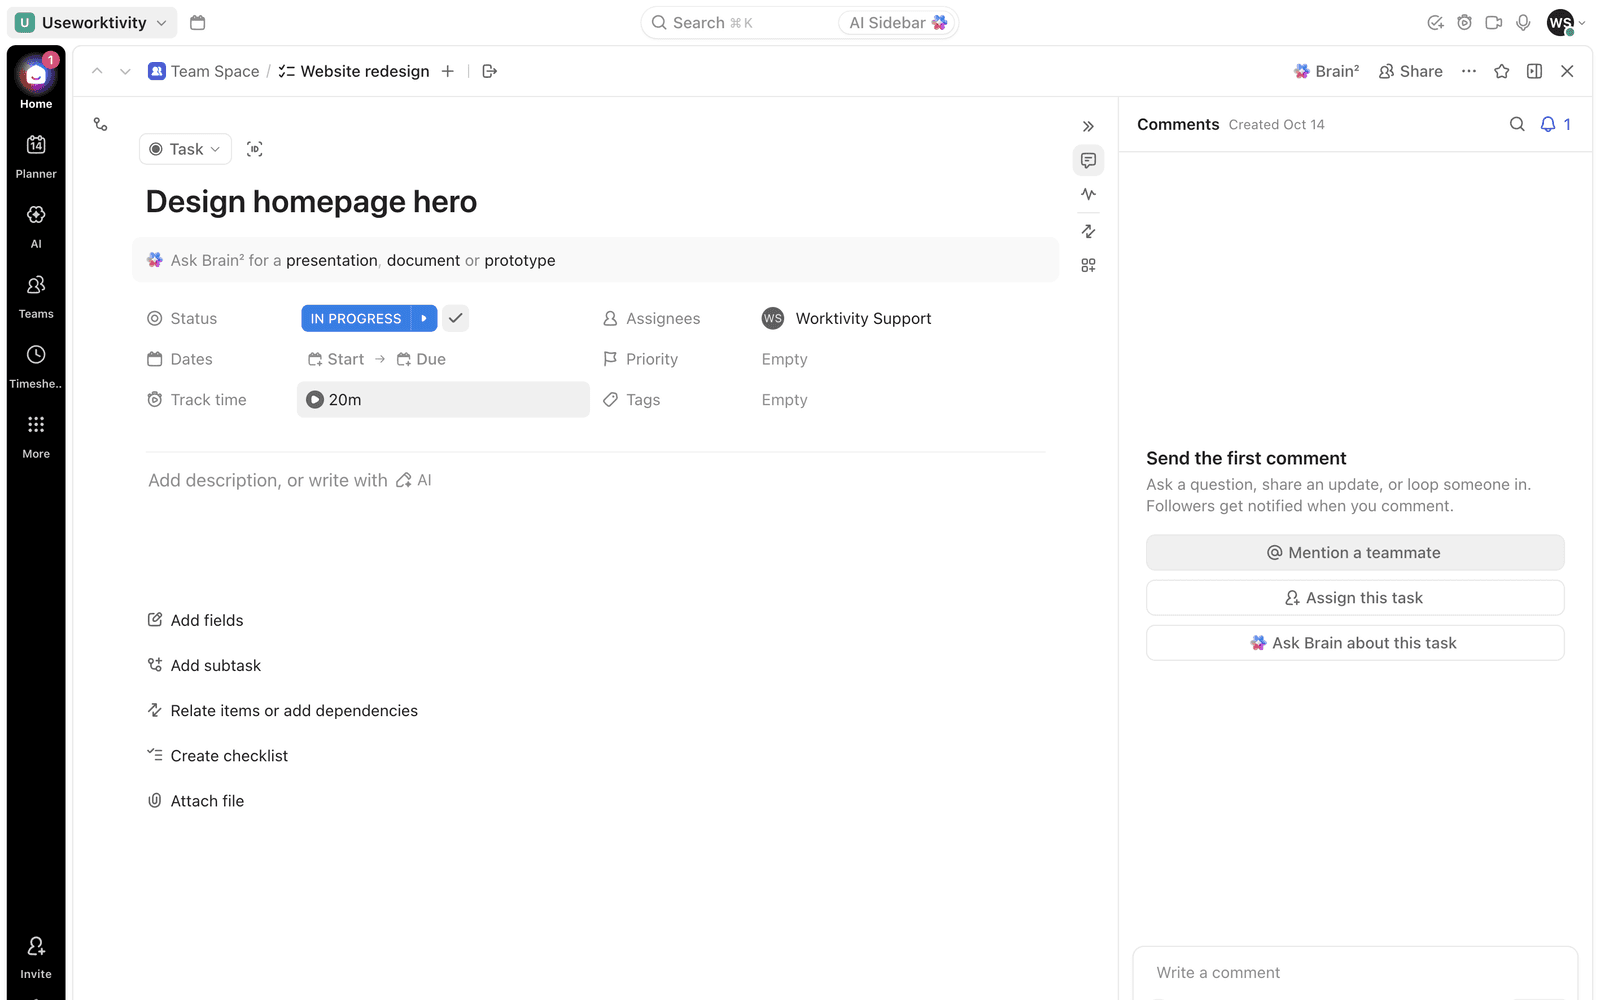
Task: Favorite this task with the star icon
Action: [x=1502, y=71]
